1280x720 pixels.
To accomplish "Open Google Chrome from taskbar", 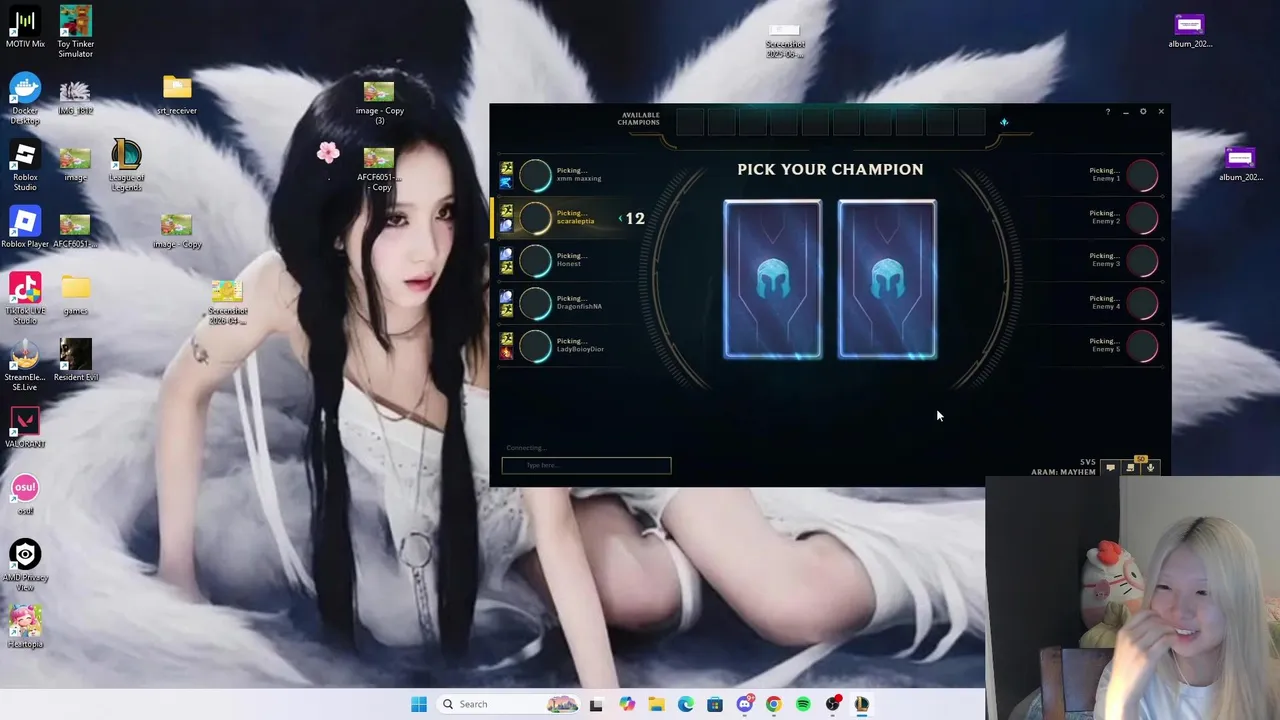I will [x=773, y=704].
